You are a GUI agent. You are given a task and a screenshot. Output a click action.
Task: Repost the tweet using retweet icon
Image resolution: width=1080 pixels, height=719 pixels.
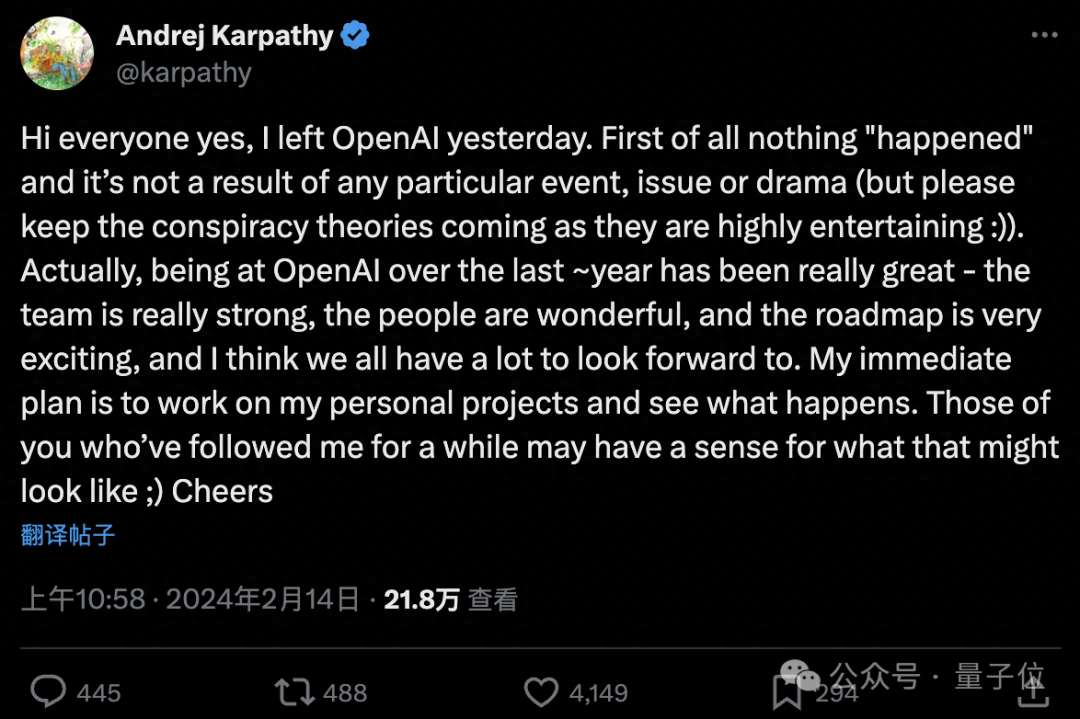pos(294,691)
